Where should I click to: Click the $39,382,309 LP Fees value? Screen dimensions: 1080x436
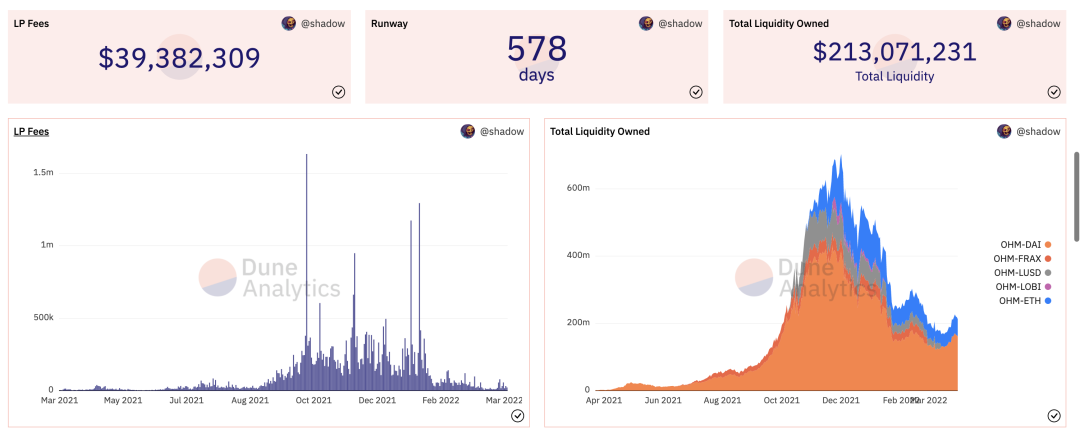tap(179, 58)
